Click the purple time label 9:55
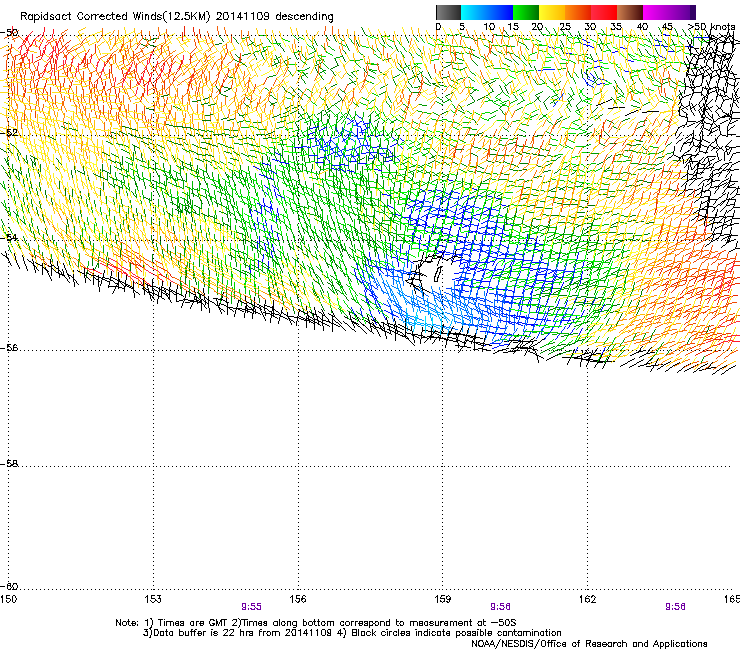The height and width of the screenshot is (650, 740). tap(251, 607)
